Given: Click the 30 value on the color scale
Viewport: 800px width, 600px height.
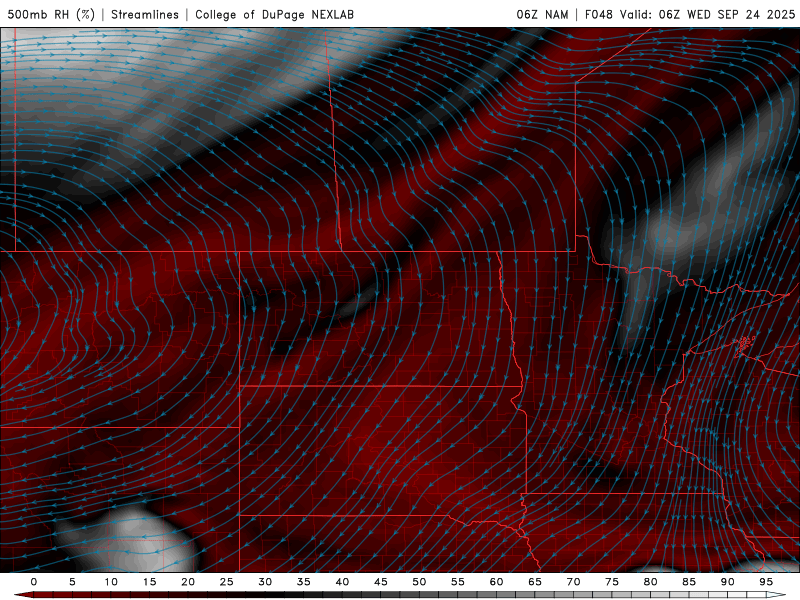Looking at the screenshot, I should (265, 582).
